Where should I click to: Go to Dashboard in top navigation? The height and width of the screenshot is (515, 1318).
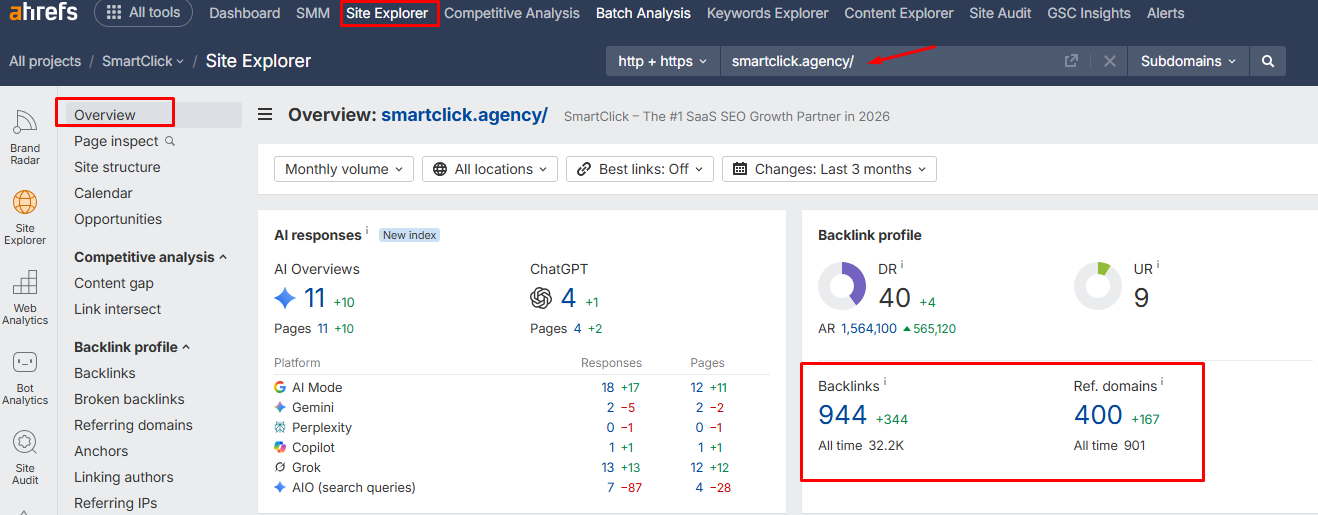245,13
